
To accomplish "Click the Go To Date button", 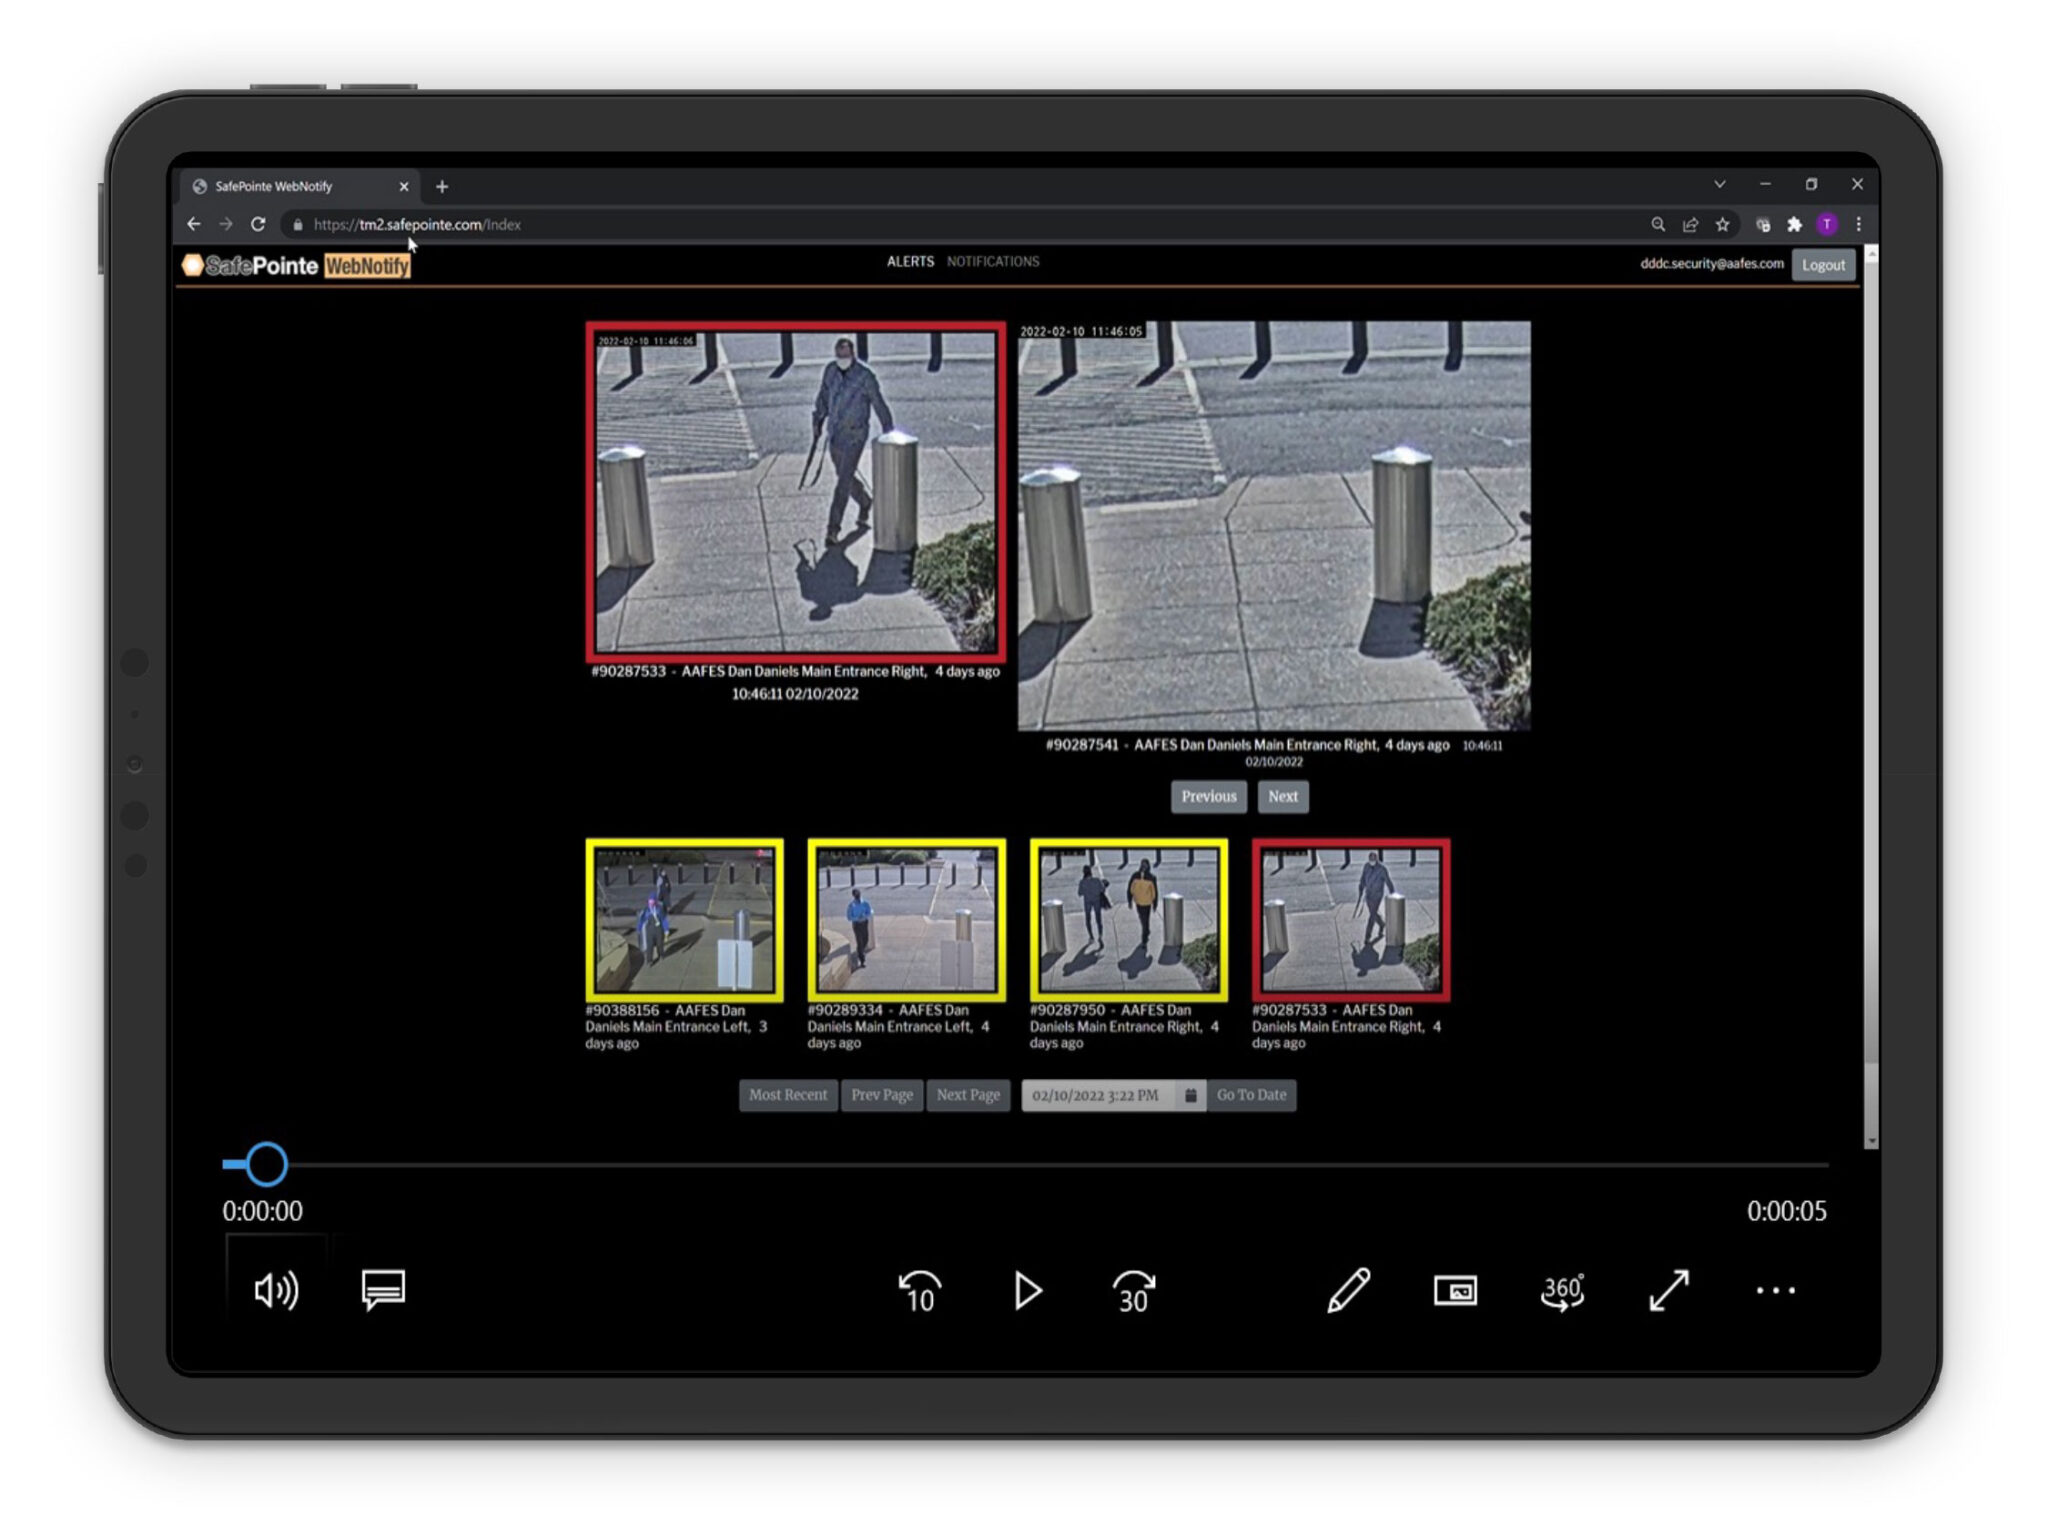I will coord(1251,1095).
